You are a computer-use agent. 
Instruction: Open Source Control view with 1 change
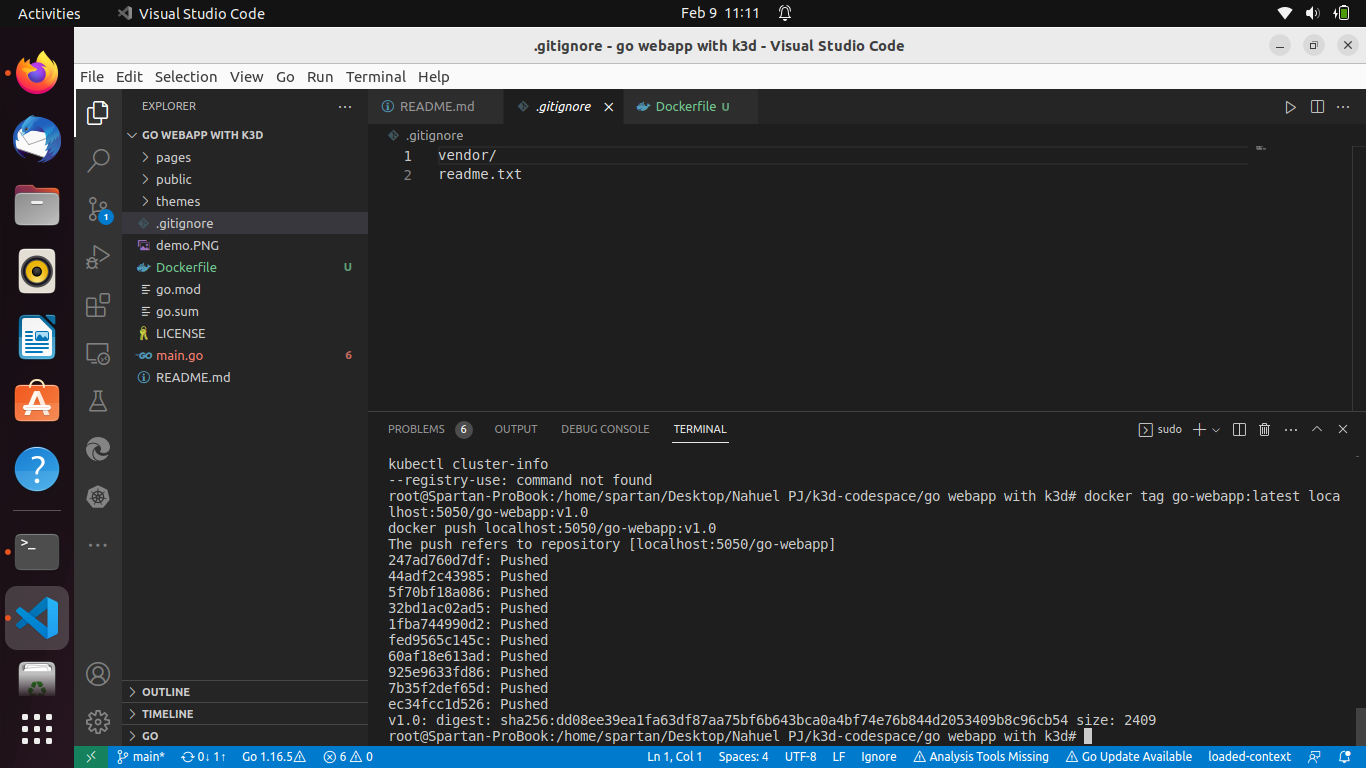(x=98, y=209)
